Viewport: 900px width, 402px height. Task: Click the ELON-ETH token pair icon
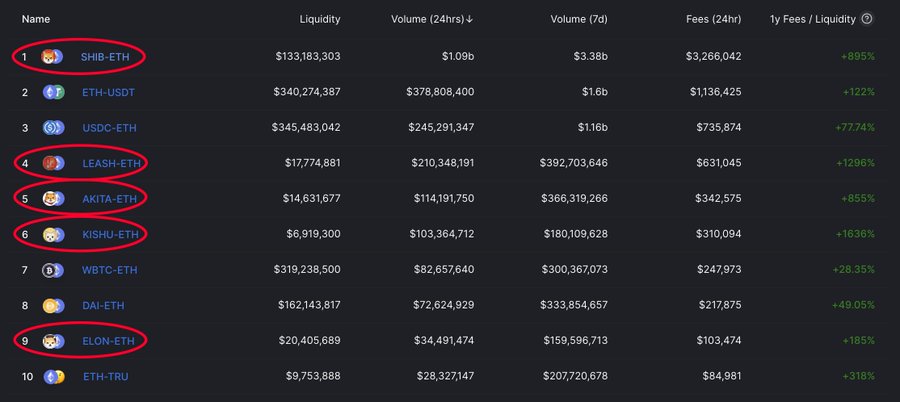point(53,341)
